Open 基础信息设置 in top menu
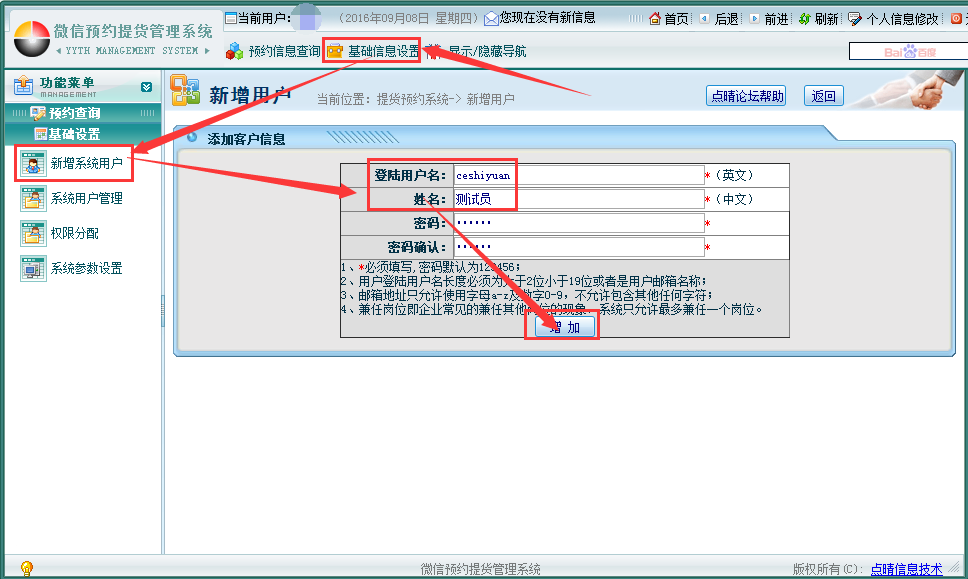This screenshot has width=968, height=579. 373,51
